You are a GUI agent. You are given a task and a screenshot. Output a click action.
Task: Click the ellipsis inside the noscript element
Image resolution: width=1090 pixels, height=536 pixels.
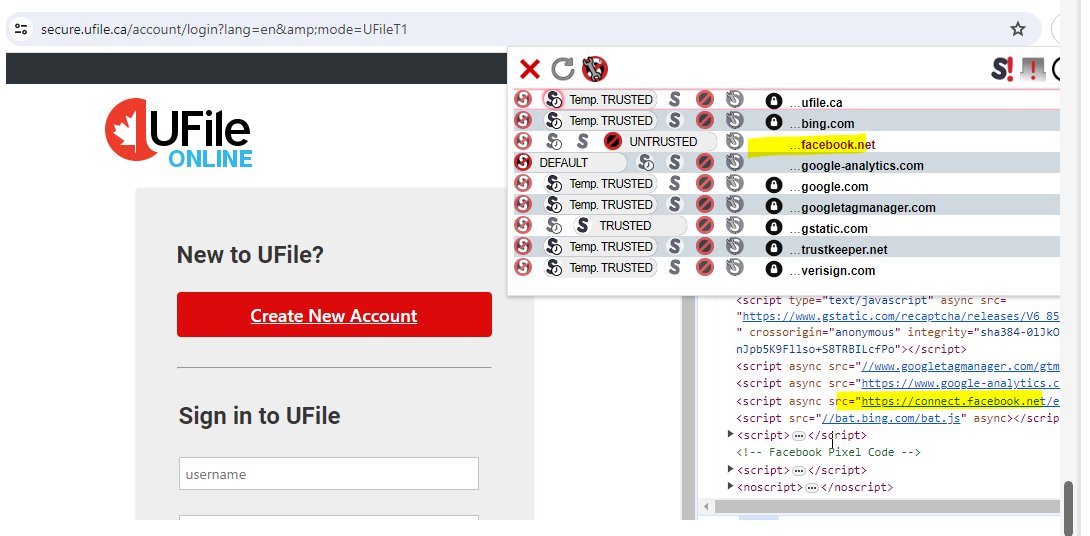click(811, 488)
